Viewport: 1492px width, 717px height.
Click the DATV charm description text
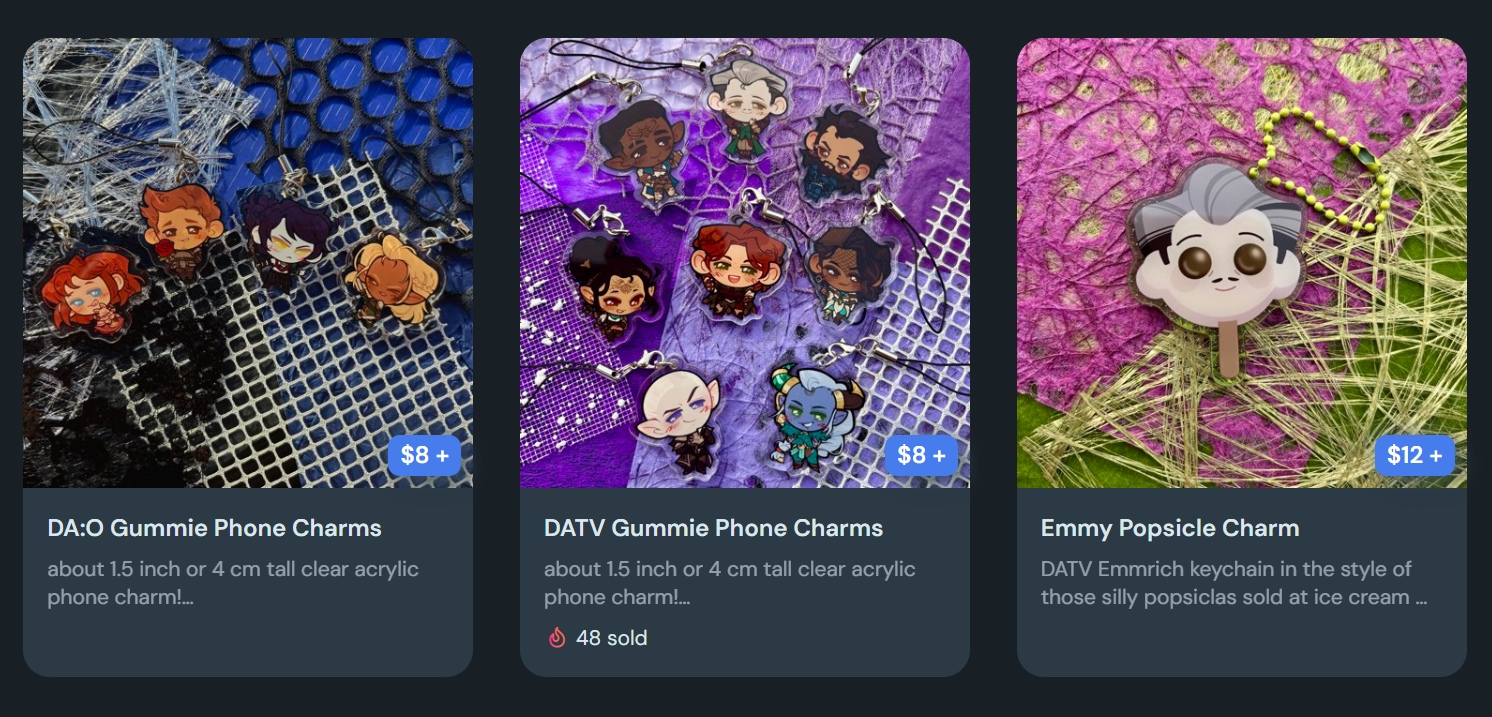tap(730, 583)
